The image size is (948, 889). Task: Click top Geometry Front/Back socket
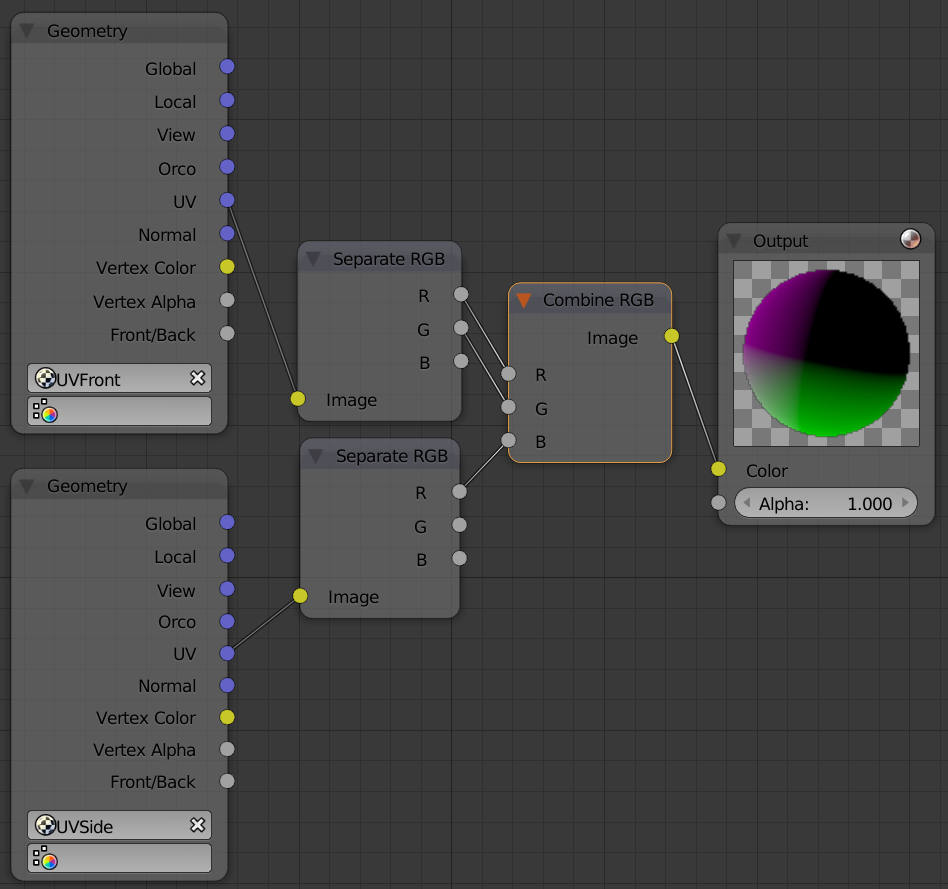tap(227, 333)
